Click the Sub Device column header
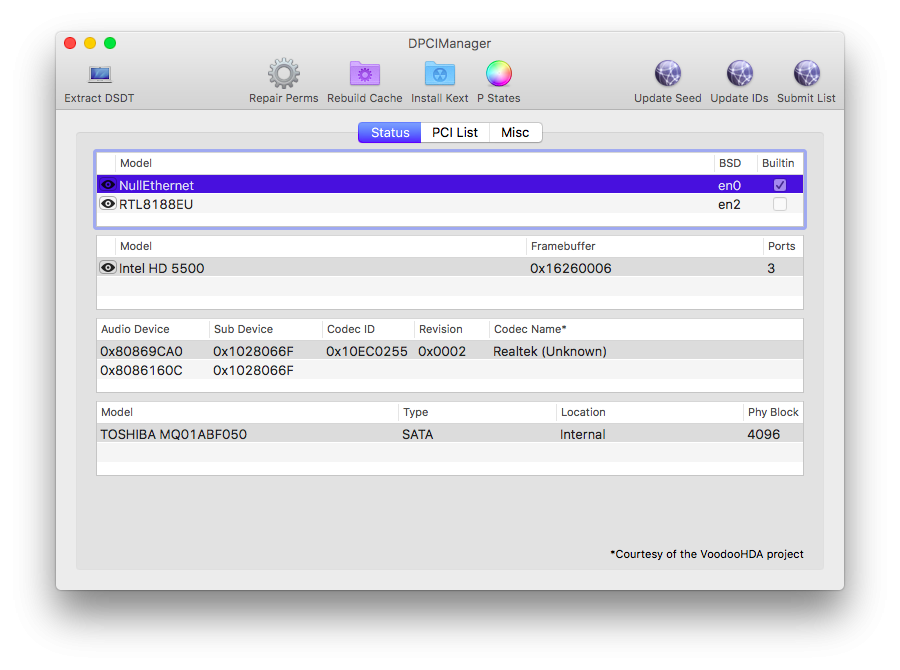 (x=266, y=329)
